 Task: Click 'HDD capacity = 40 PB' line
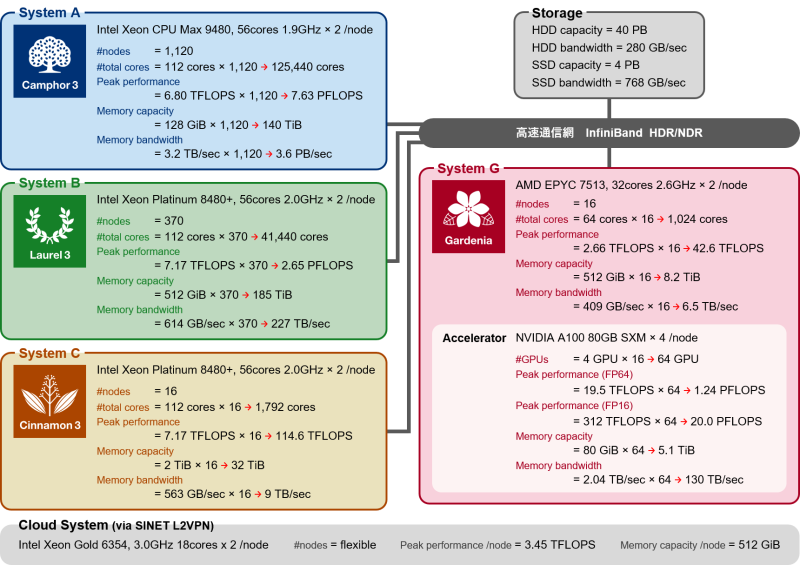coord(589,30)
